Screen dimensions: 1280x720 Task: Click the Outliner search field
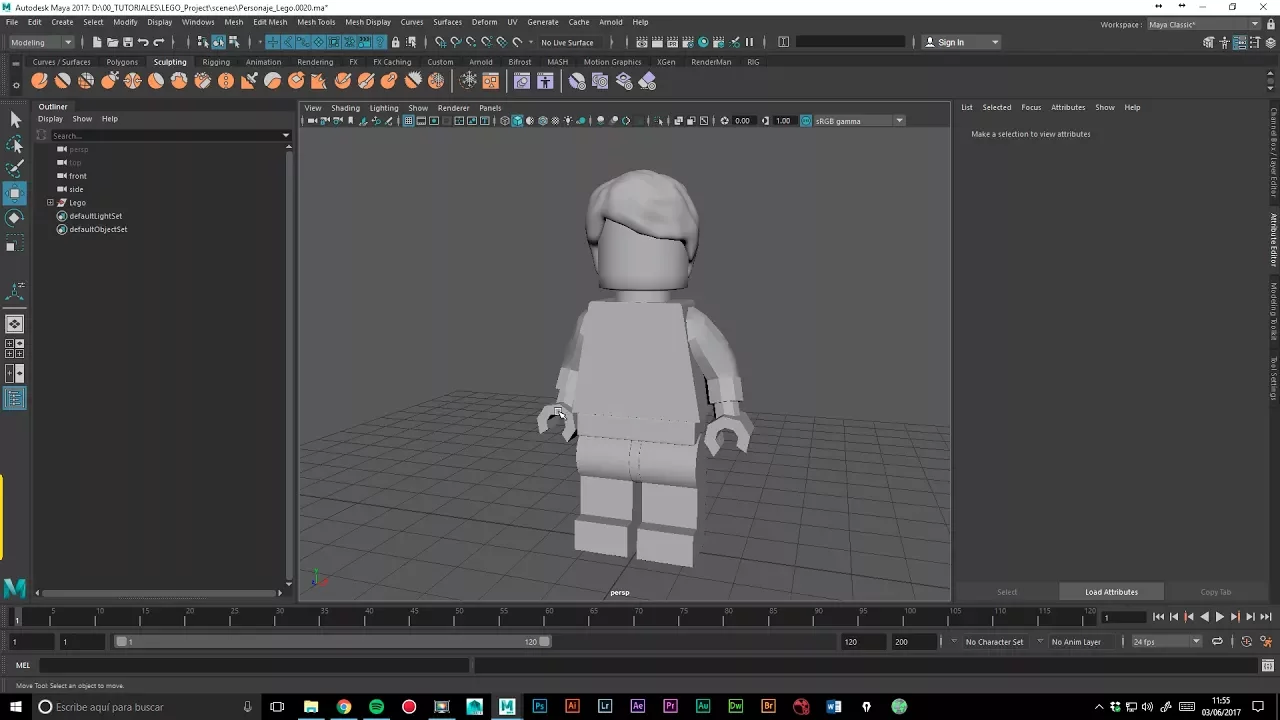pyautogui.click(x=165, y=135)
